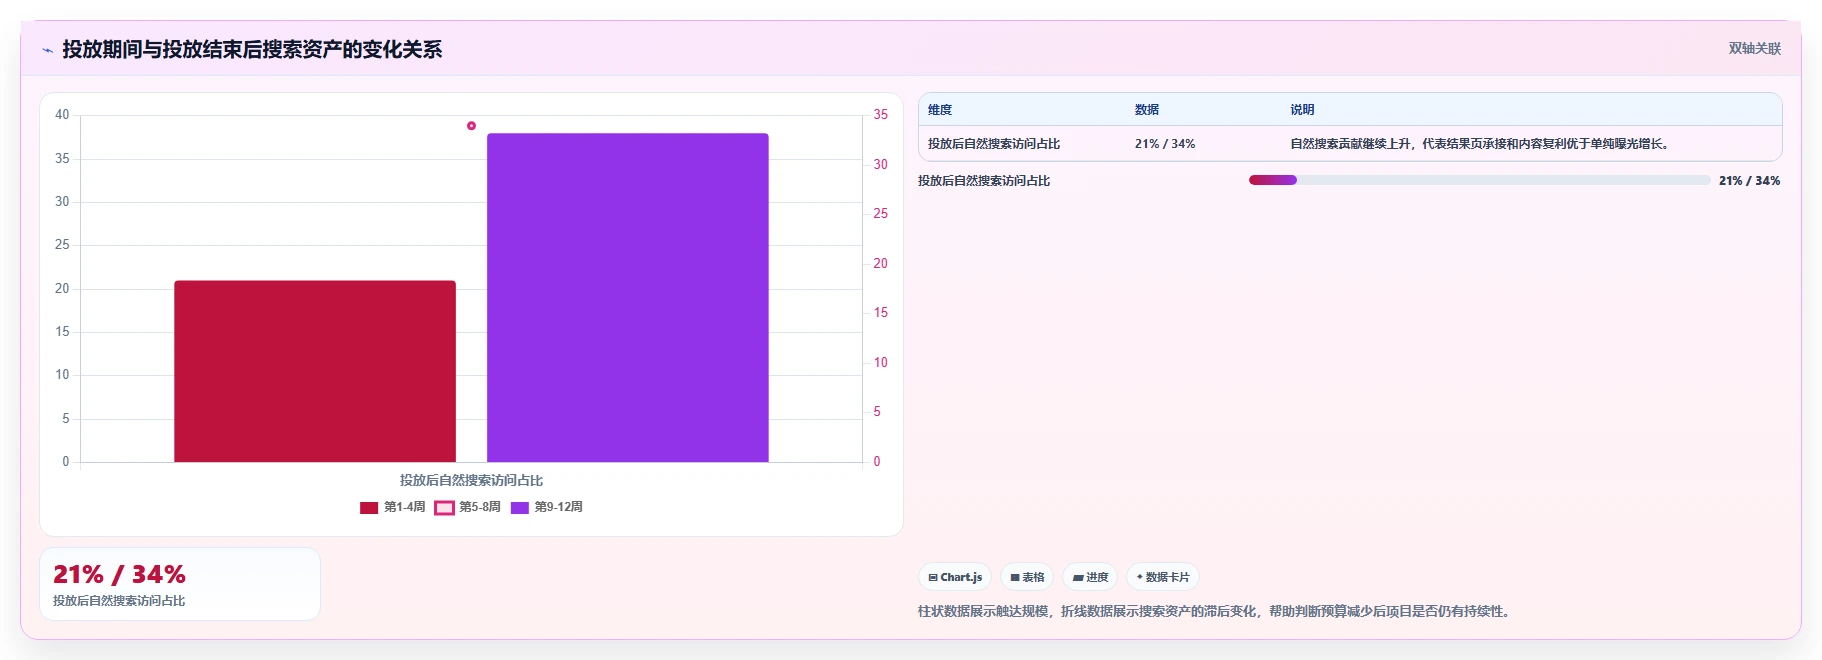This screenshot has width=1822, height=660.
Task: Click the pink data point above the chart
Action: click(471, 126)
